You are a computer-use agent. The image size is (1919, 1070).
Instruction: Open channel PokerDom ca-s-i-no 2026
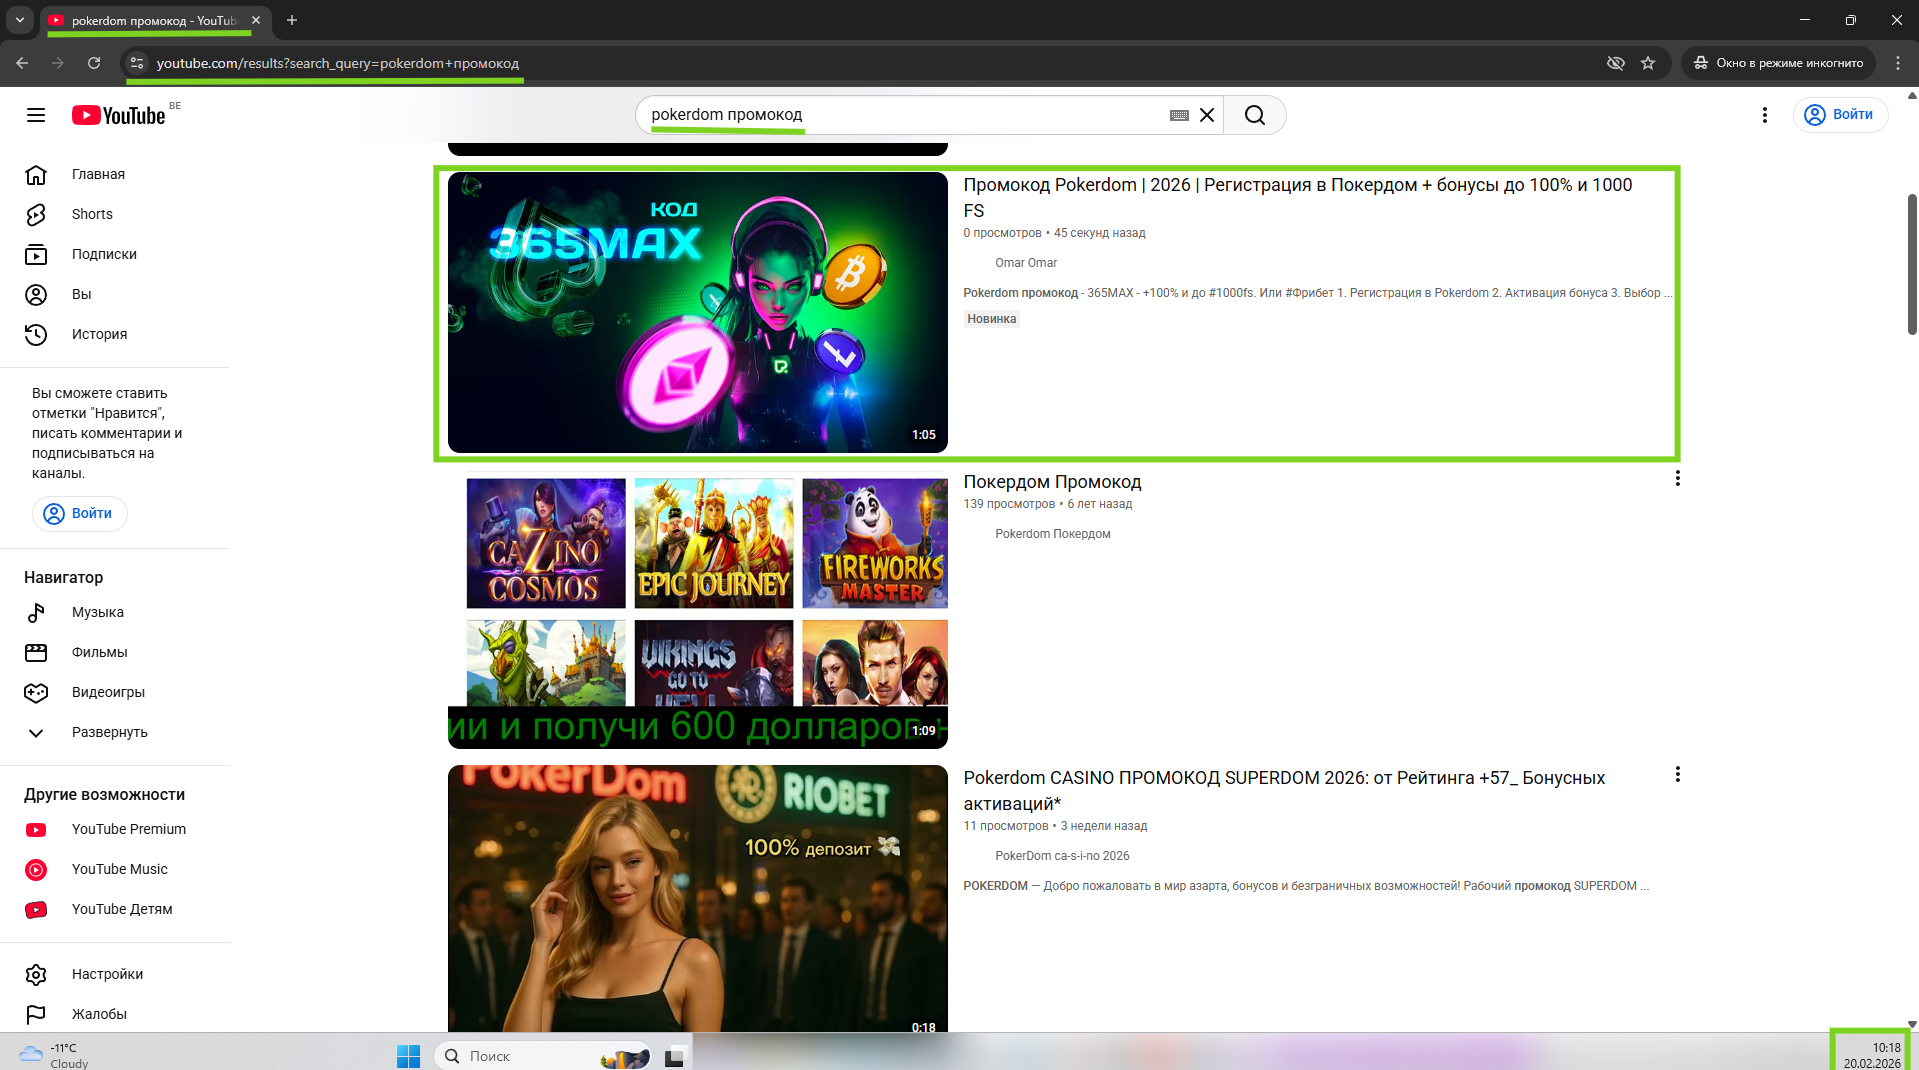coord(1062,856)
